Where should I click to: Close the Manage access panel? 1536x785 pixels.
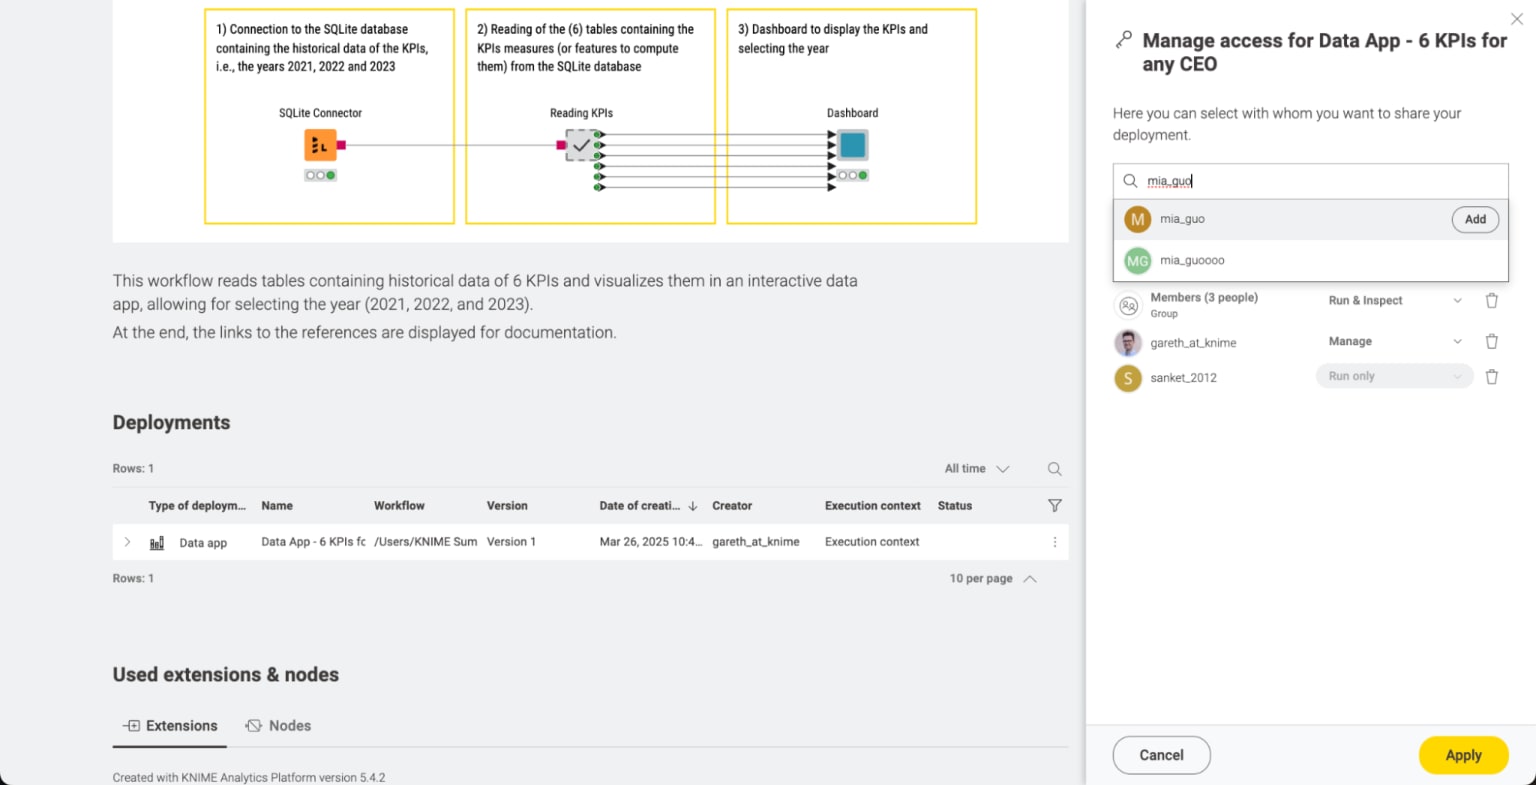pos(1516,19)
